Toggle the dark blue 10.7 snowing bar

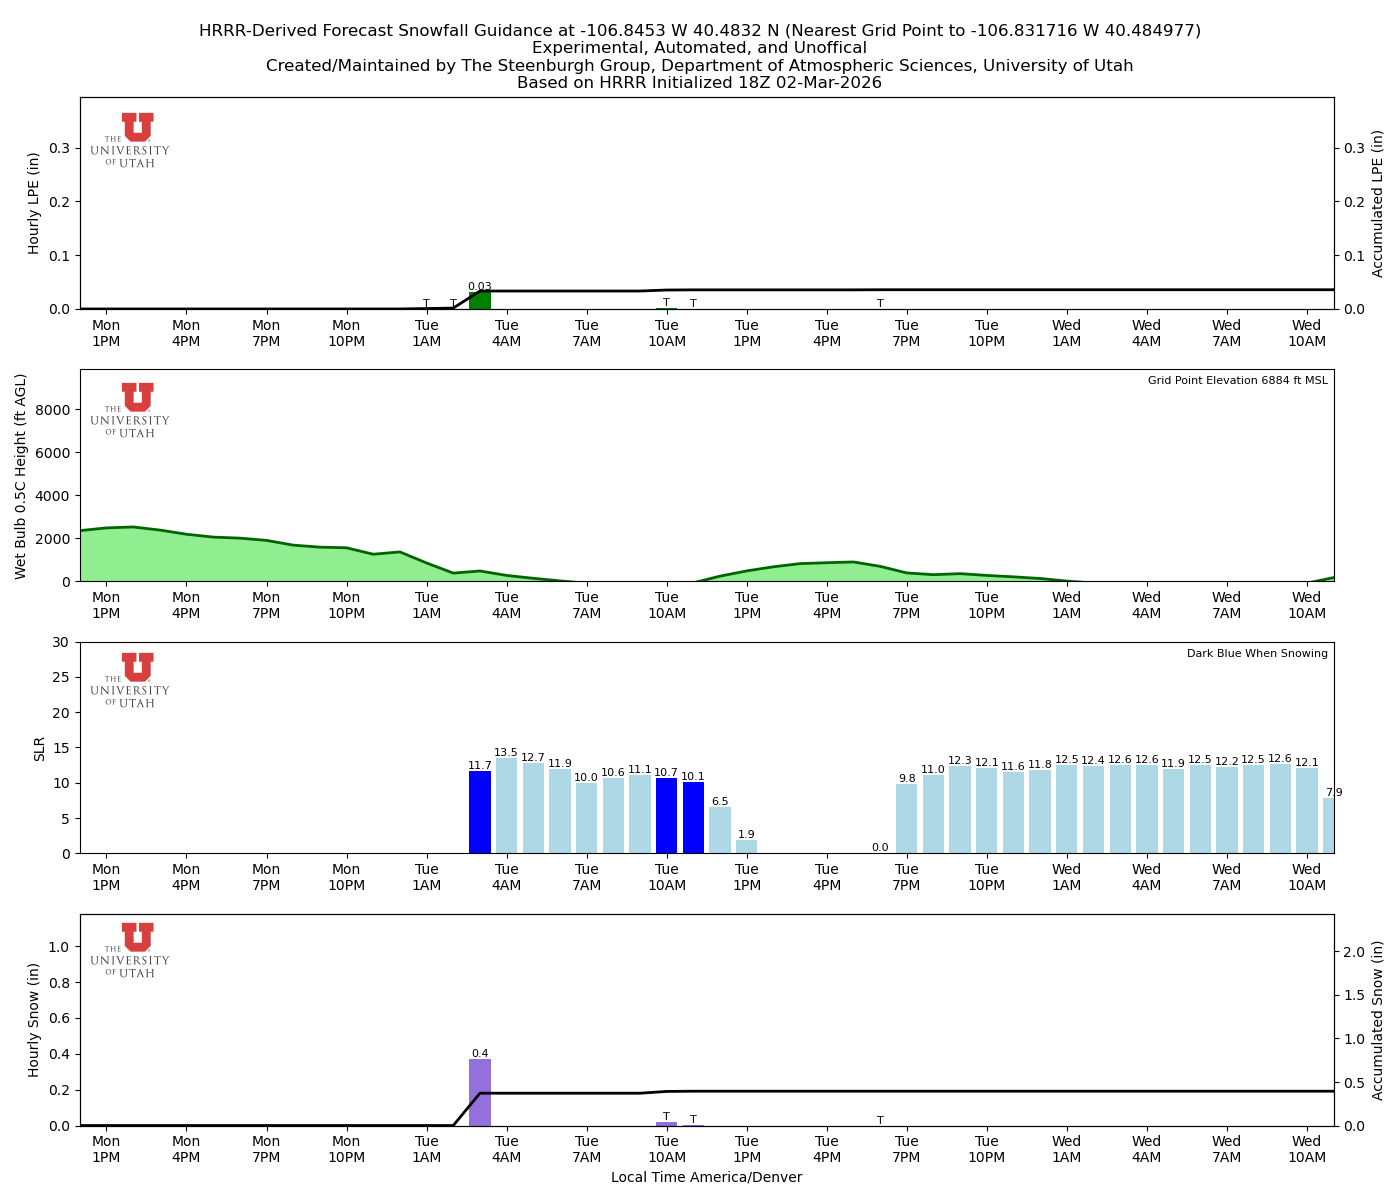[x=667, y=815]
